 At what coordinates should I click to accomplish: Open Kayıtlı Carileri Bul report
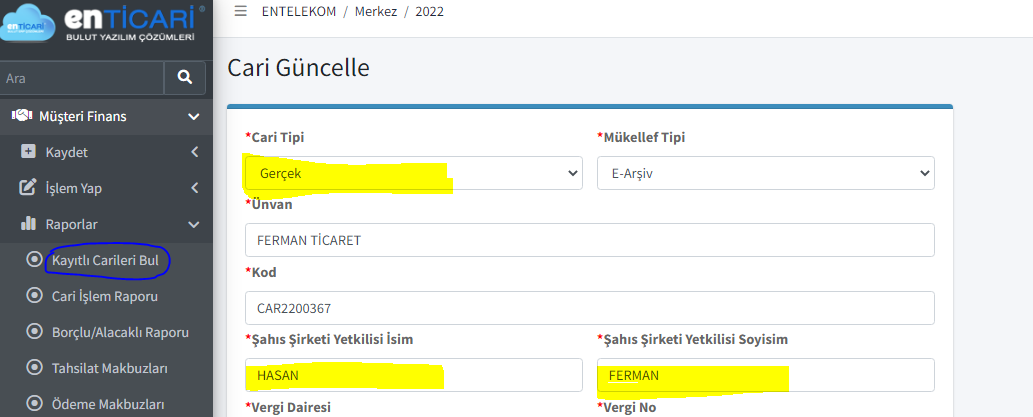(105, 261)
